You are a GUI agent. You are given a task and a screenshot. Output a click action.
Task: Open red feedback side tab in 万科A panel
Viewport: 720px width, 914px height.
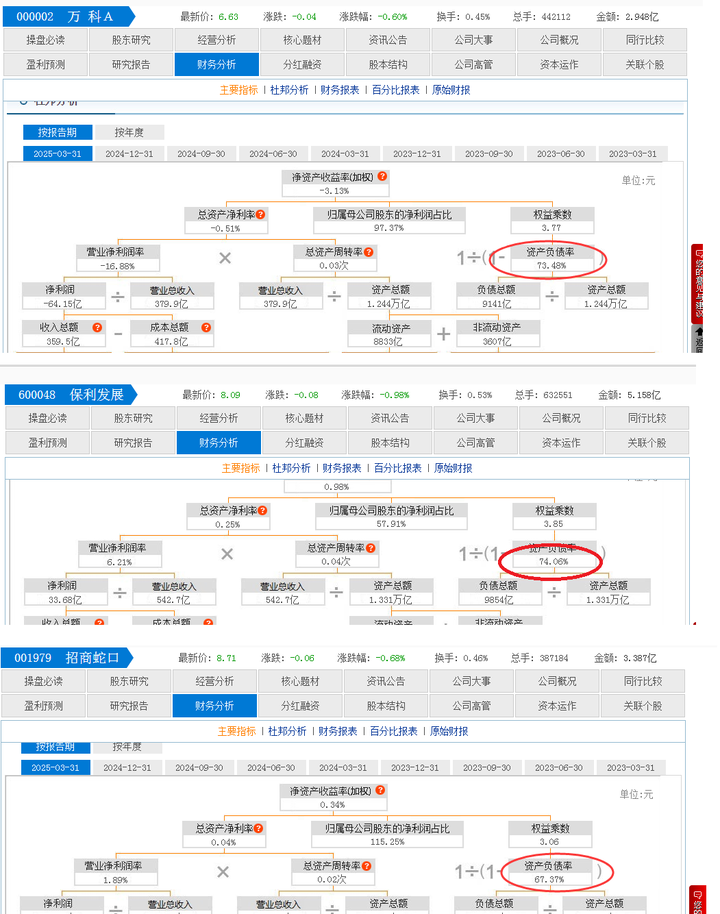(x=697, y=284)
